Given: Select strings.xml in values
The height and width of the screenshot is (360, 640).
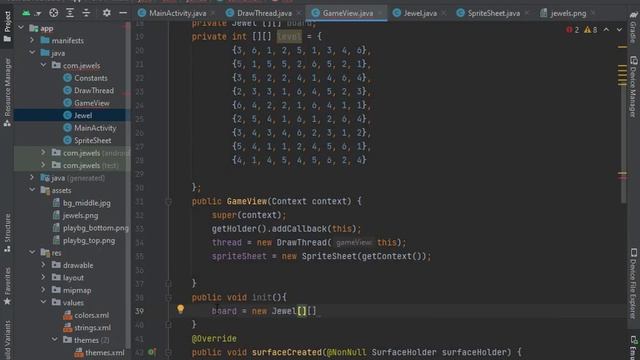Looking at the screenshot, I should coord(87,327).
